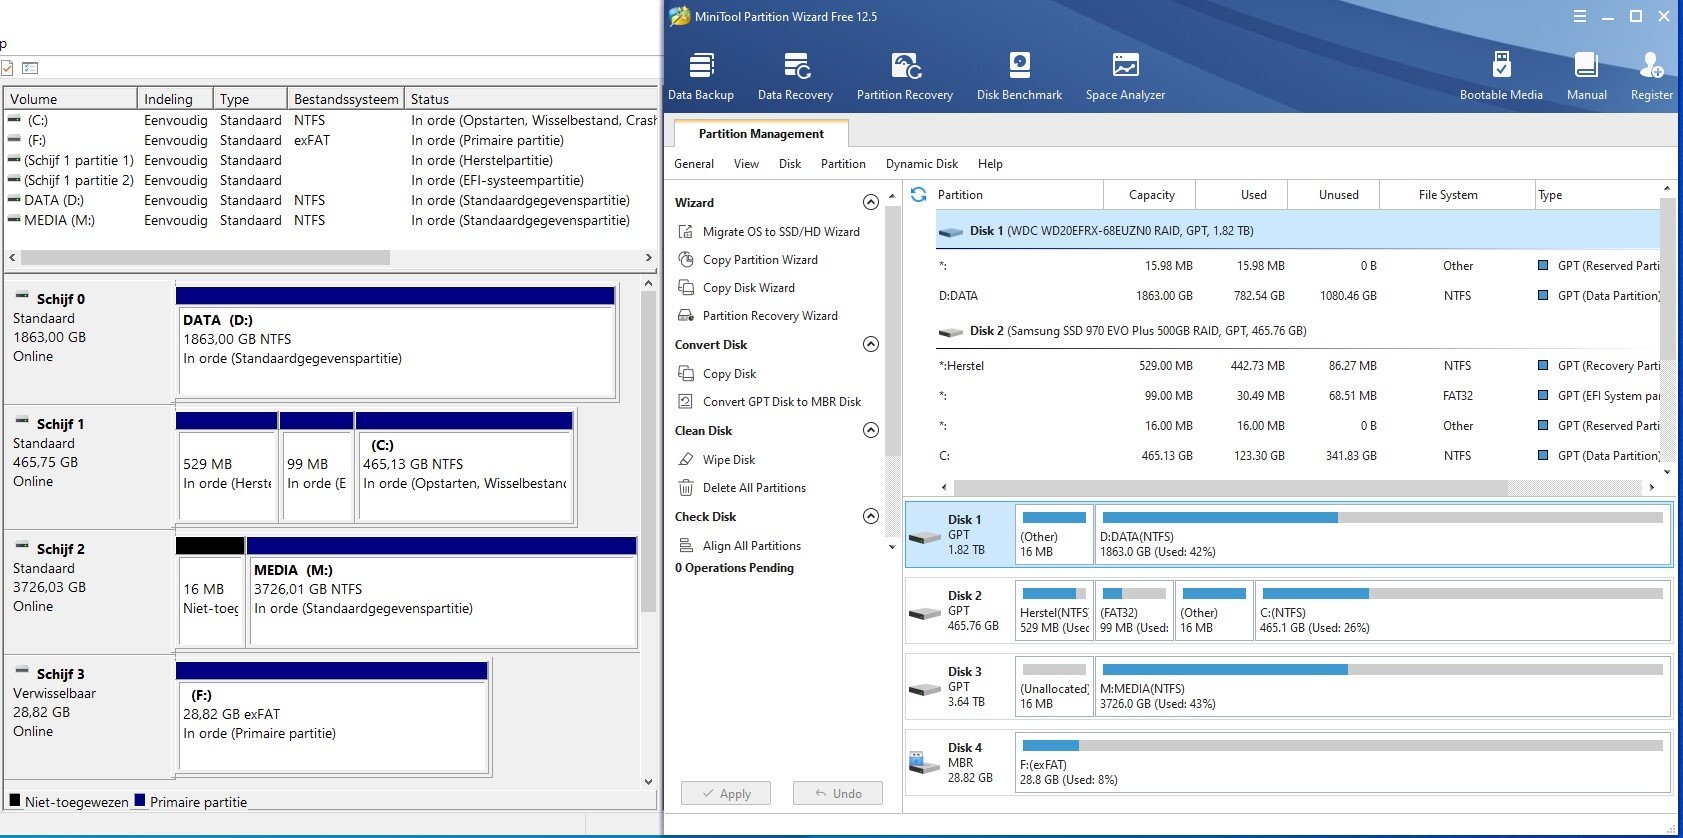Select the Partition Management tab
The width and height of the screenshot is (1683, 838).
click(x=761, y=134)
